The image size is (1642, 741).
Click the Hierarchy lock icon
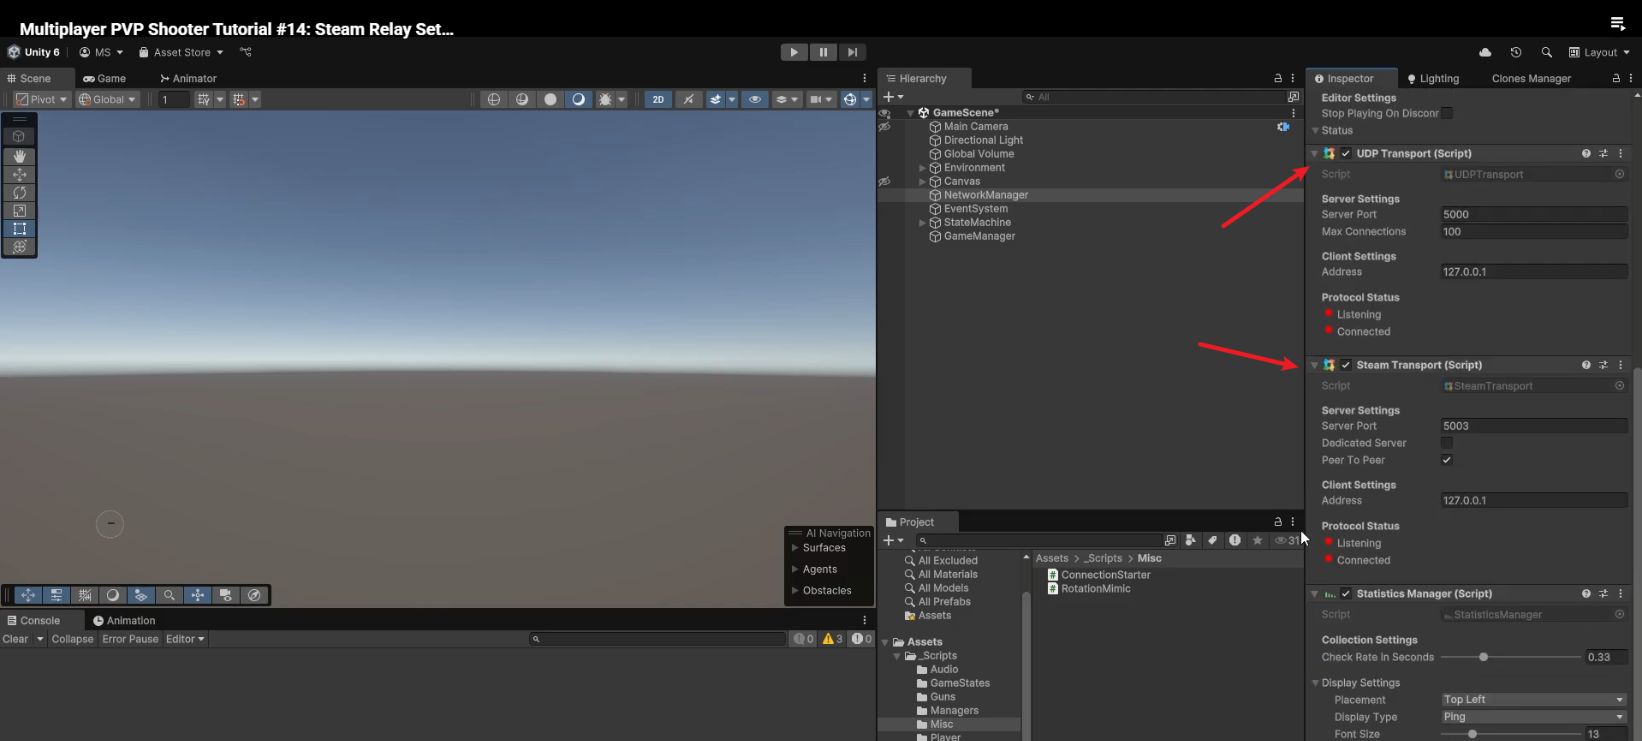[x=1277, y=78]
